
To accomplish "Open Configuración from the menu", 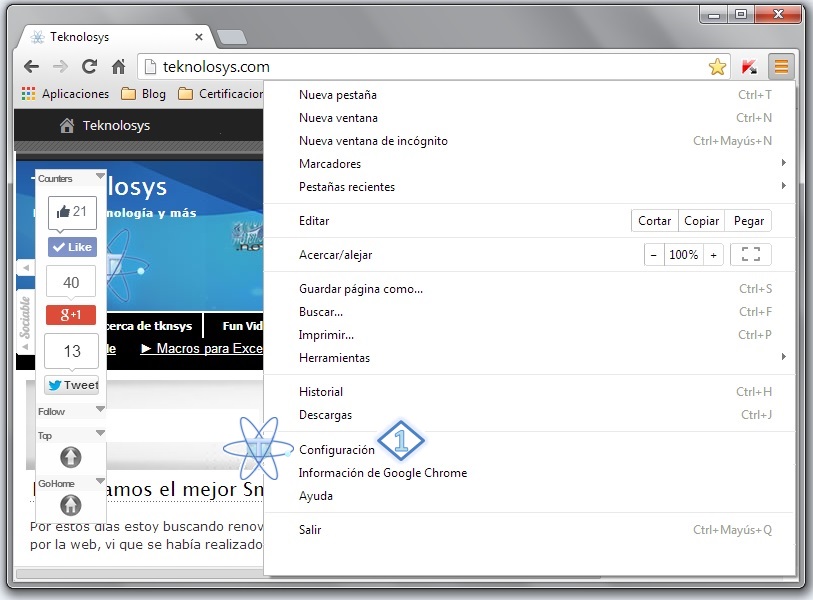I will [529, 450].
